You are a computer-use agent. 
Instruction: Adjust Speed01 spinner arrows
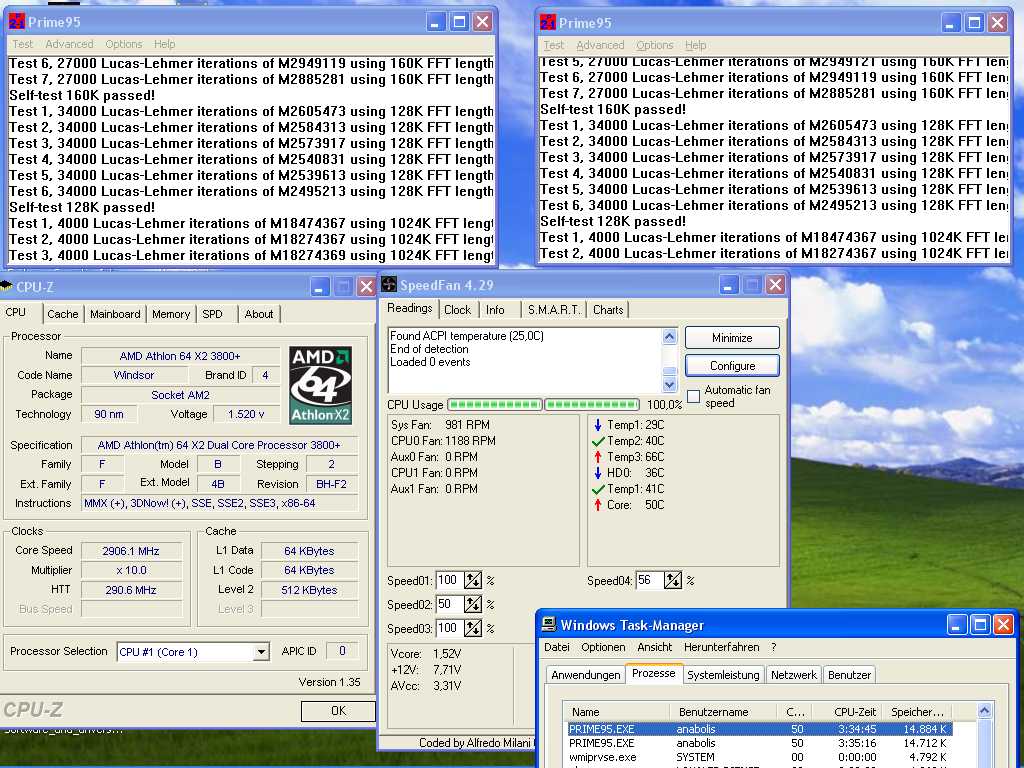(x=473, y=580)
